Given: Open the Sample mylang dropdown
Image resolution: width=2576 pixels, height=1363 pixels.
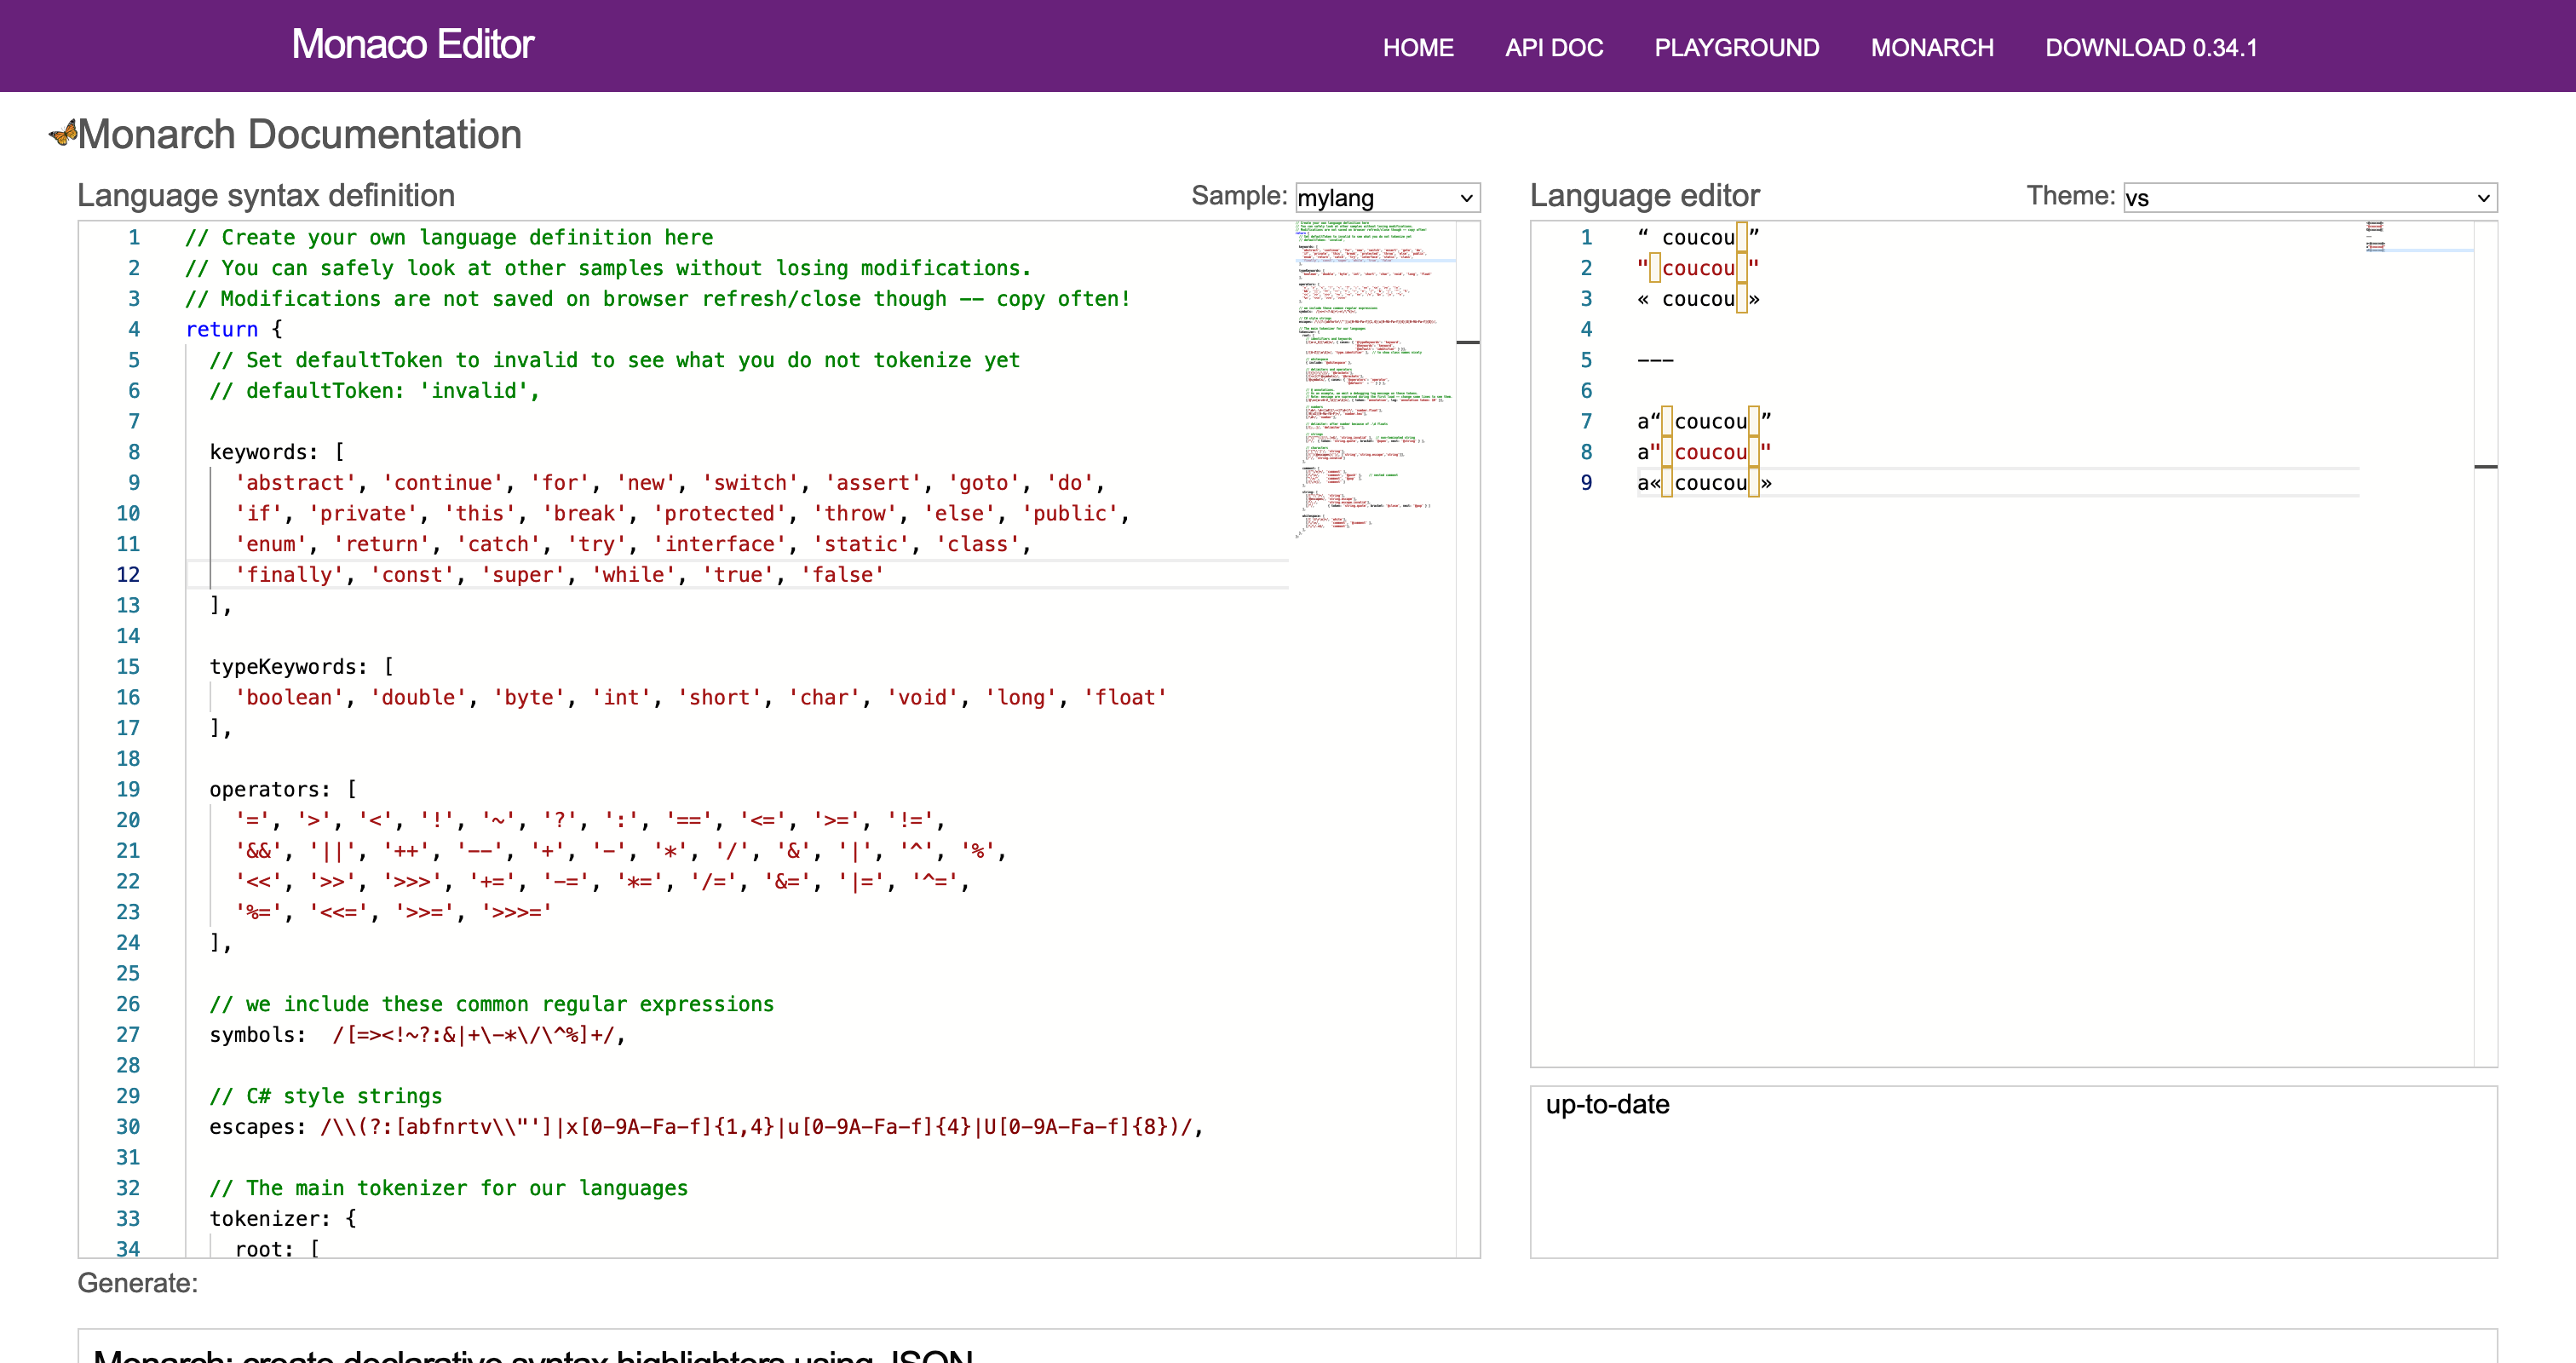Looking at the screenshot, I should pos(1386,197).
